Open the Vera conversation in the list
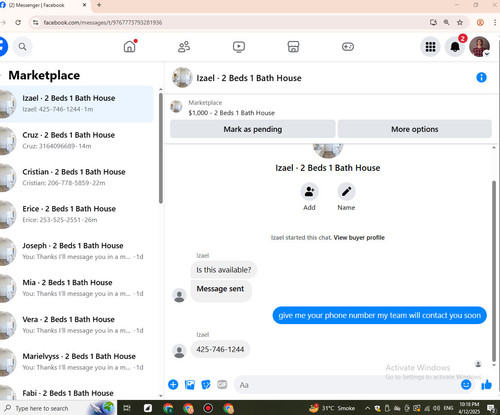500x415 pixels. coord(77,325)
